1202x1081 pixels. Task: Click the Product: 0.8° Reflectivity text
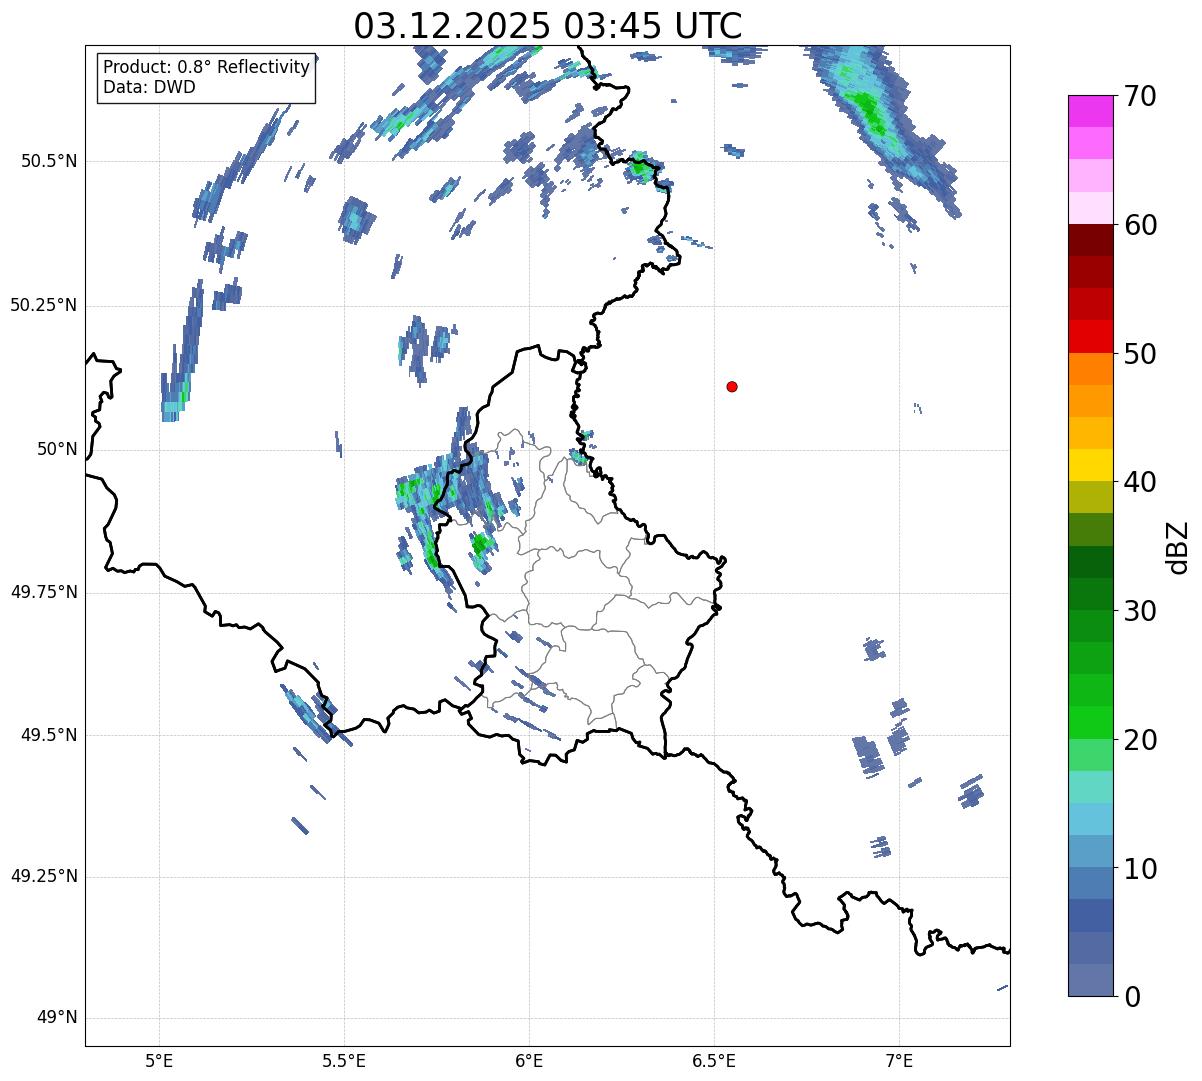pos(207,67)
